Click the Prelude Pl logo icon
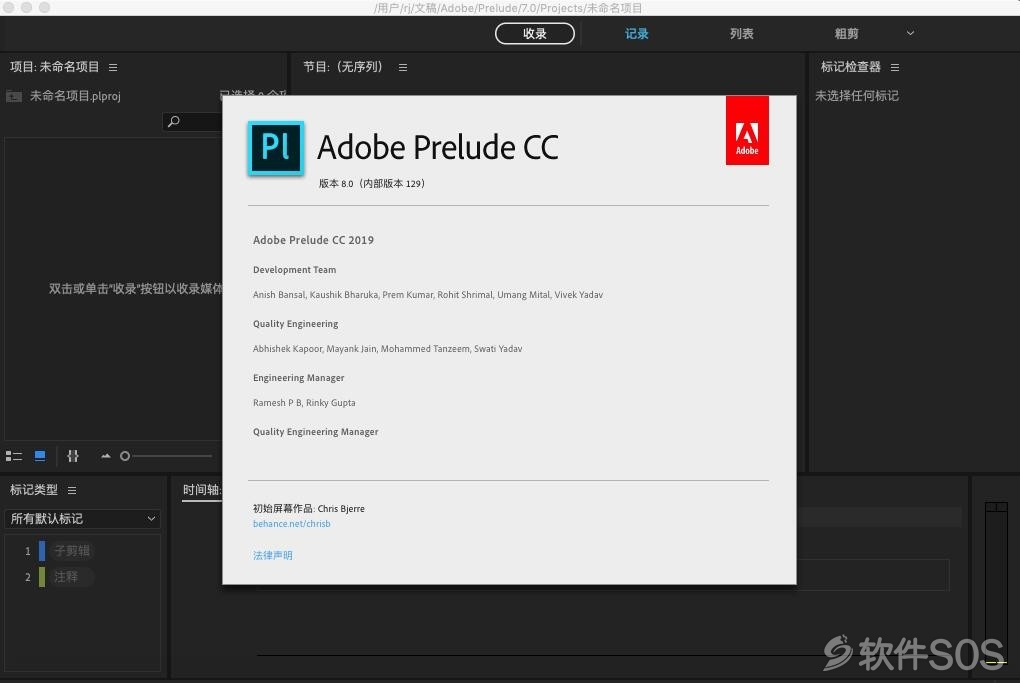The width and height of the screenshot is (1020, 683). (x=276, y=148)
